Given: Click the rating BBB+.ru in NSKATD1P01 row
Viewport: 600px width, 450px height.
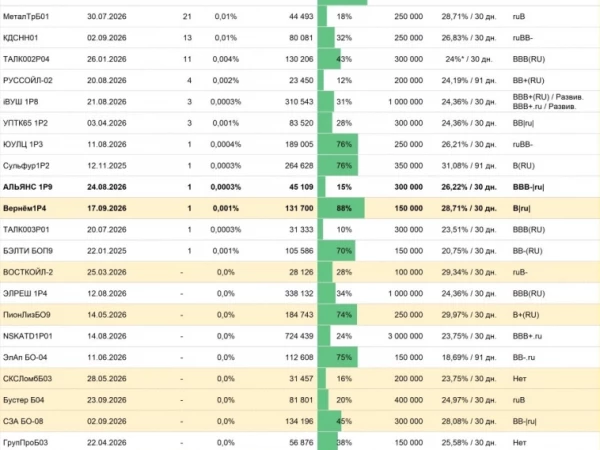Looking at the screenshot, I should (x=527, y=336).
